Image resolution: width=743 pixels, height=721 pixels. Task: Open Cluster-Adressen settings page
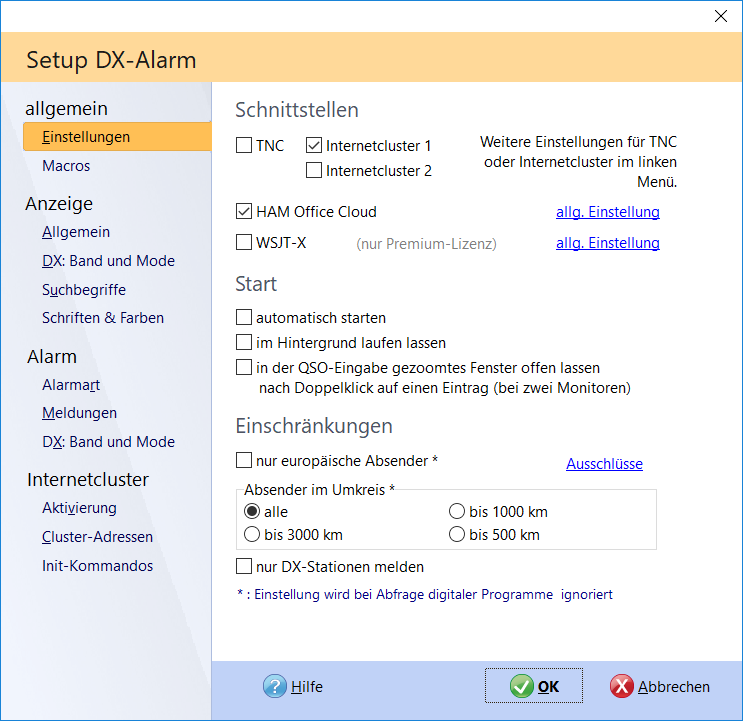tap(97, 537)
